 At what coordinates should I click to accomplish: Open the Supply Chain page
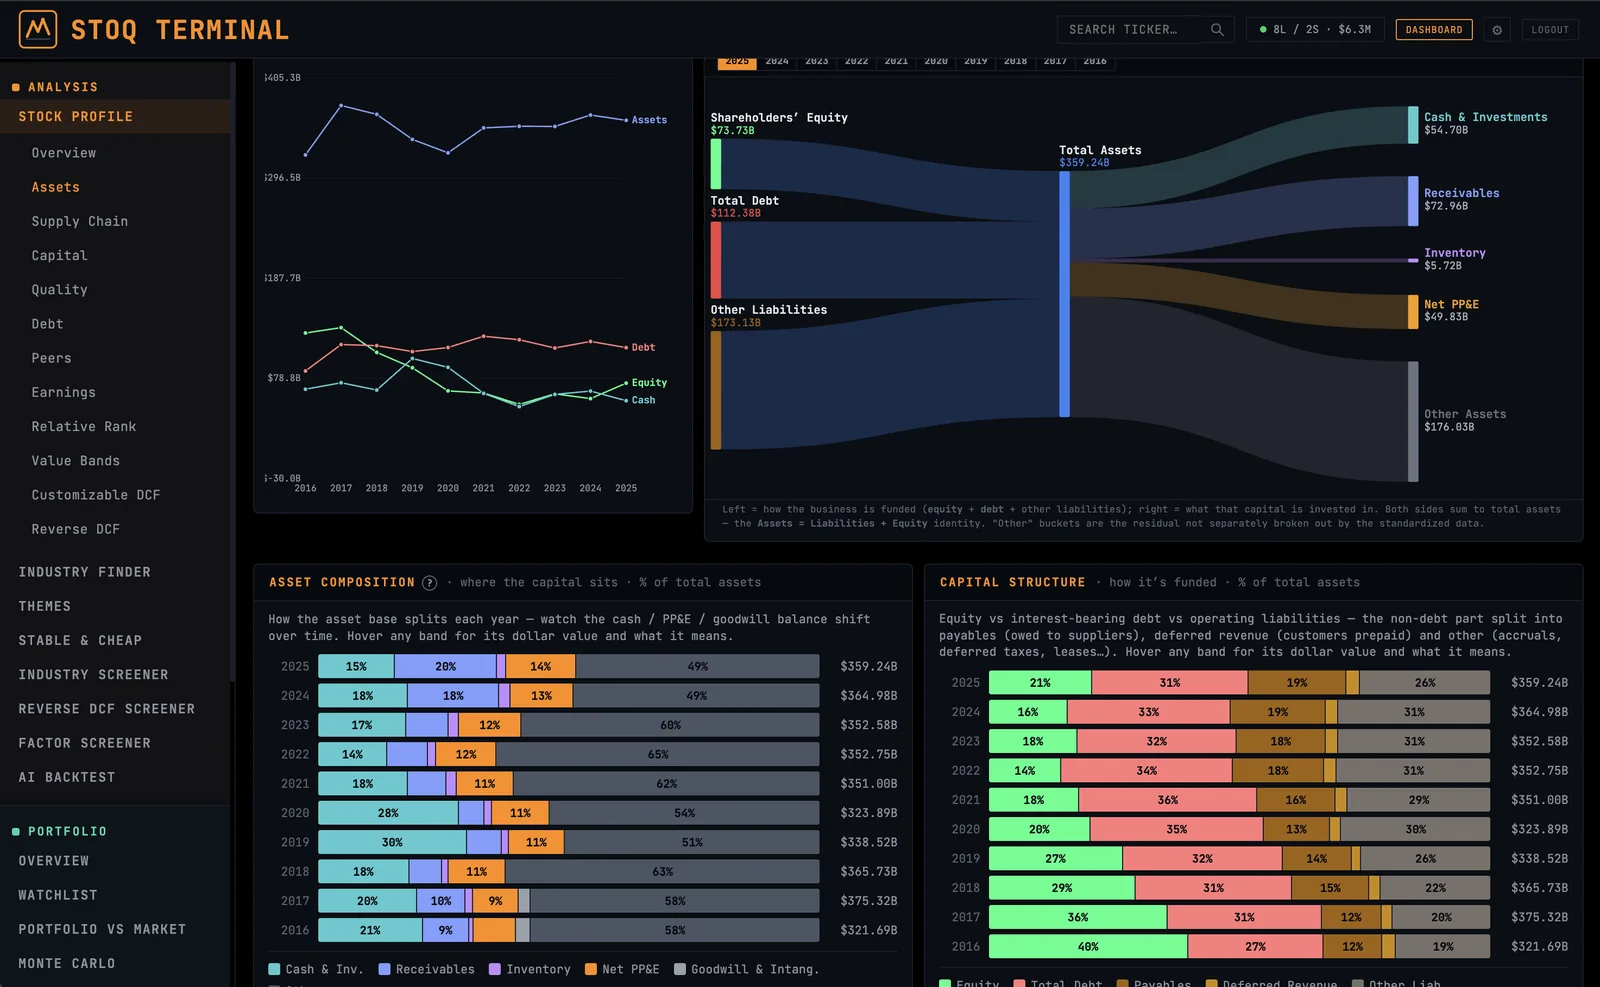pos(80,221)
